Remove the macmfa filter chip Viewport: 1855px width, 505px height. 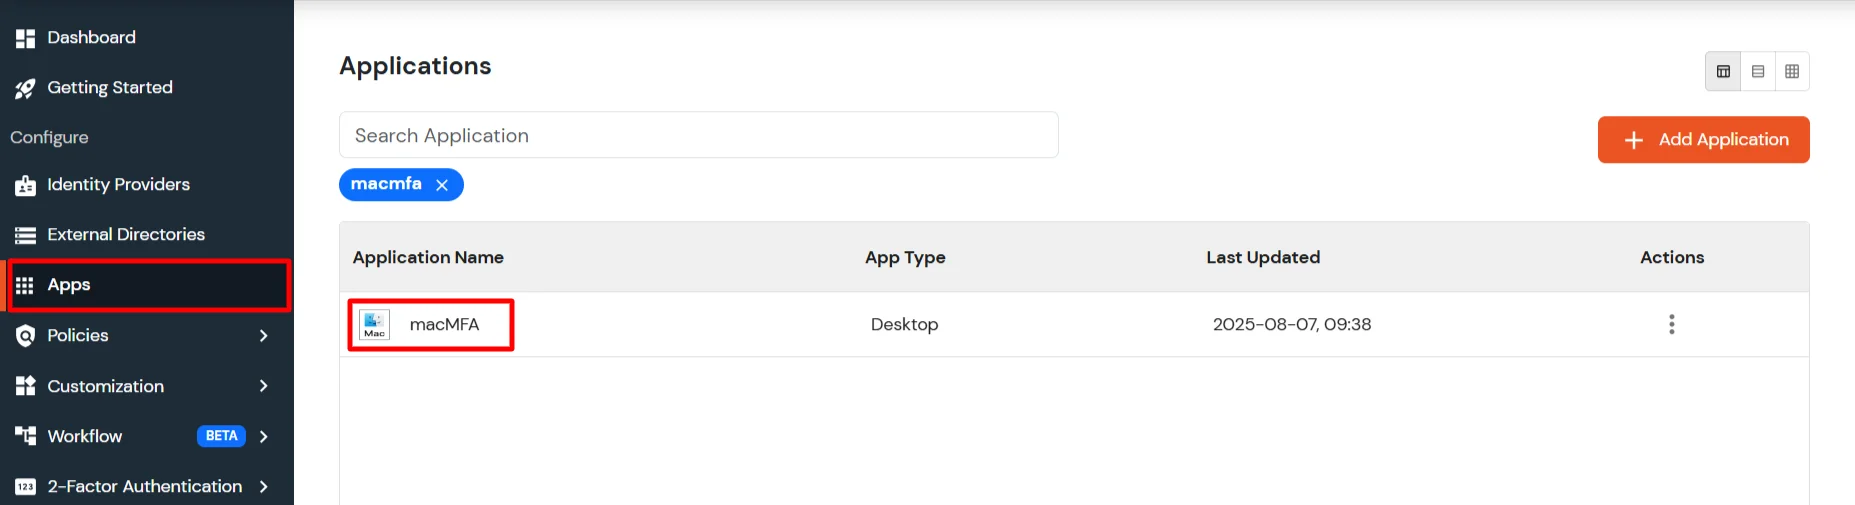click(442, 185)
